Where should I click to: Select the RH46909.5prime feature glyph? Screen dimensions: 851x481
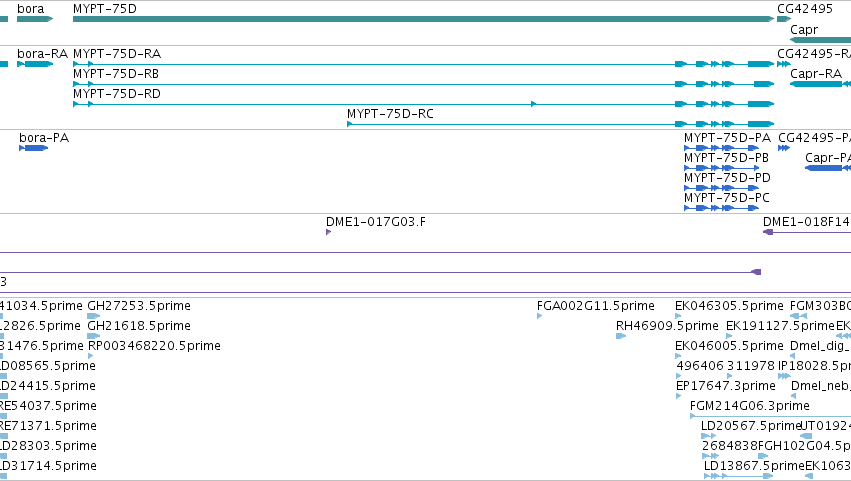click(621, 337)
